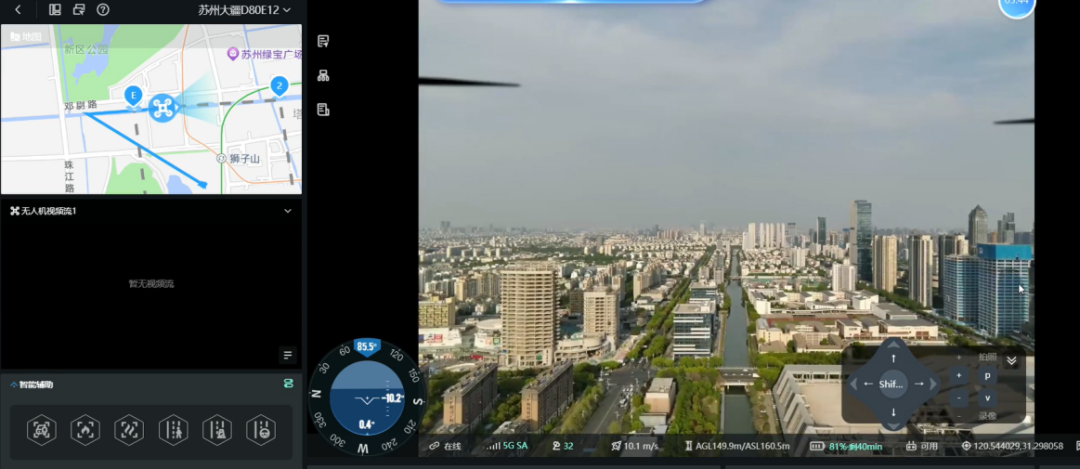Select the vehicle detection hexagon icon
The width and height of the screenshot is (1080, 469).
pos(41,430)
